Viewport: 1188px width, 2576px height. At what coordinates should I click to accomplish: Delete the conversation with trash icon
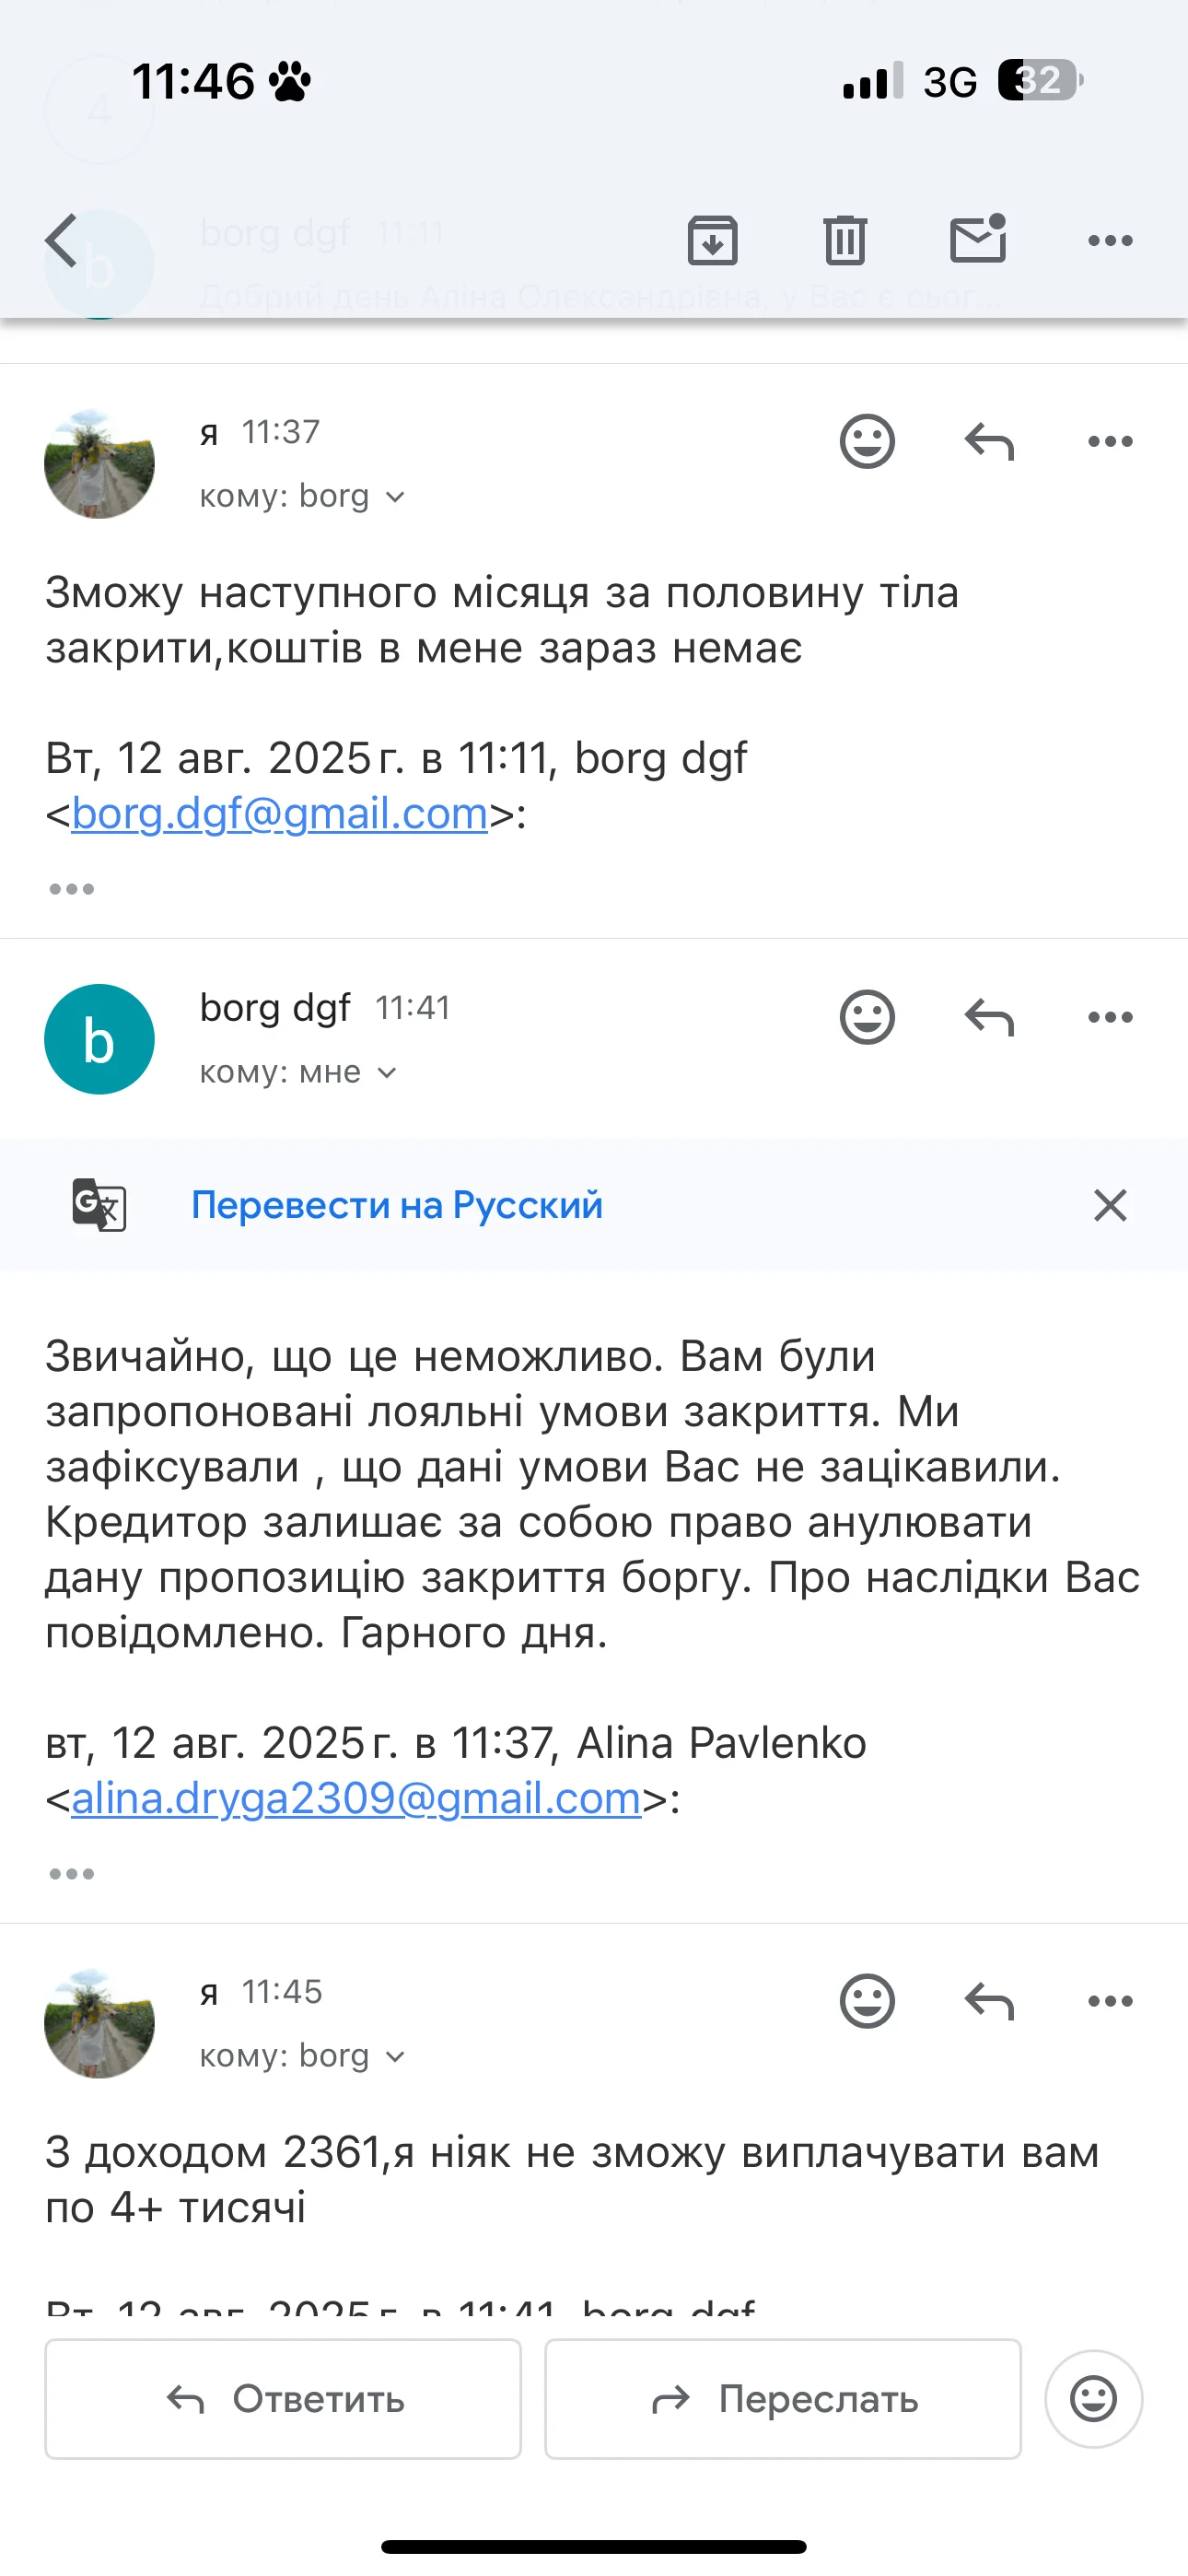[x=845, y=241]
